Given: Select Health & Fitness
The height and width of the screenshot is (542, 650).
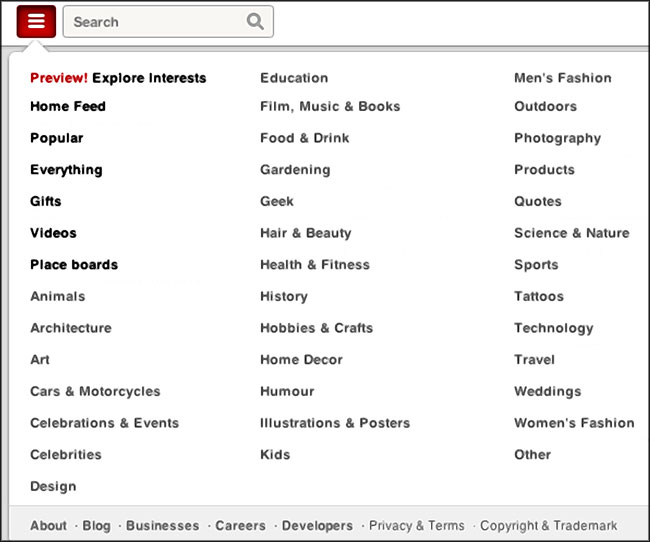Looking at the screenshot, I should point(315,265).
